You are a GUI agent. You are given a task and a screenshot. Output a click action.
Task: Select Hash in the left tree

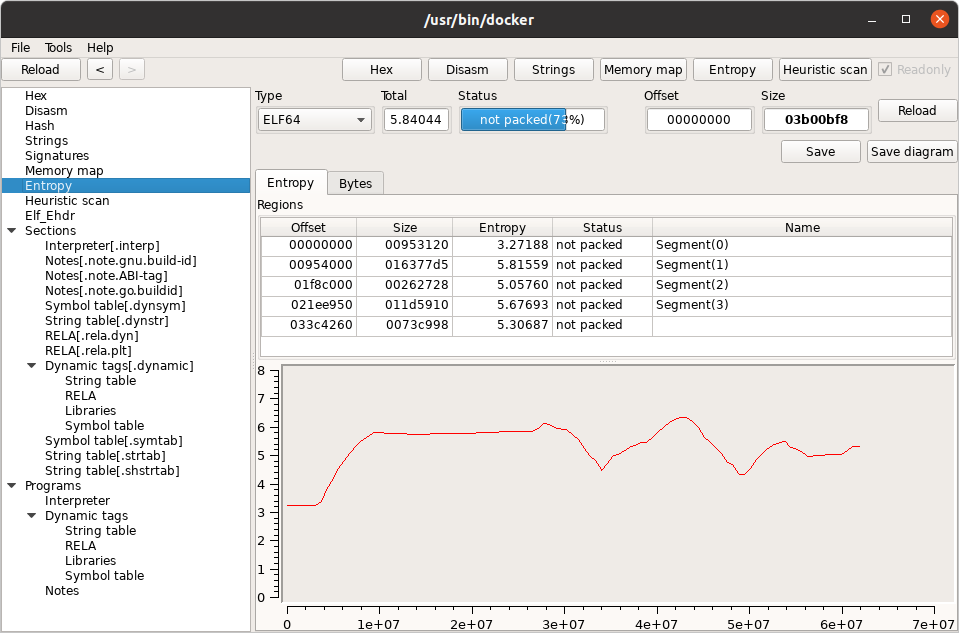click(40, 125)
